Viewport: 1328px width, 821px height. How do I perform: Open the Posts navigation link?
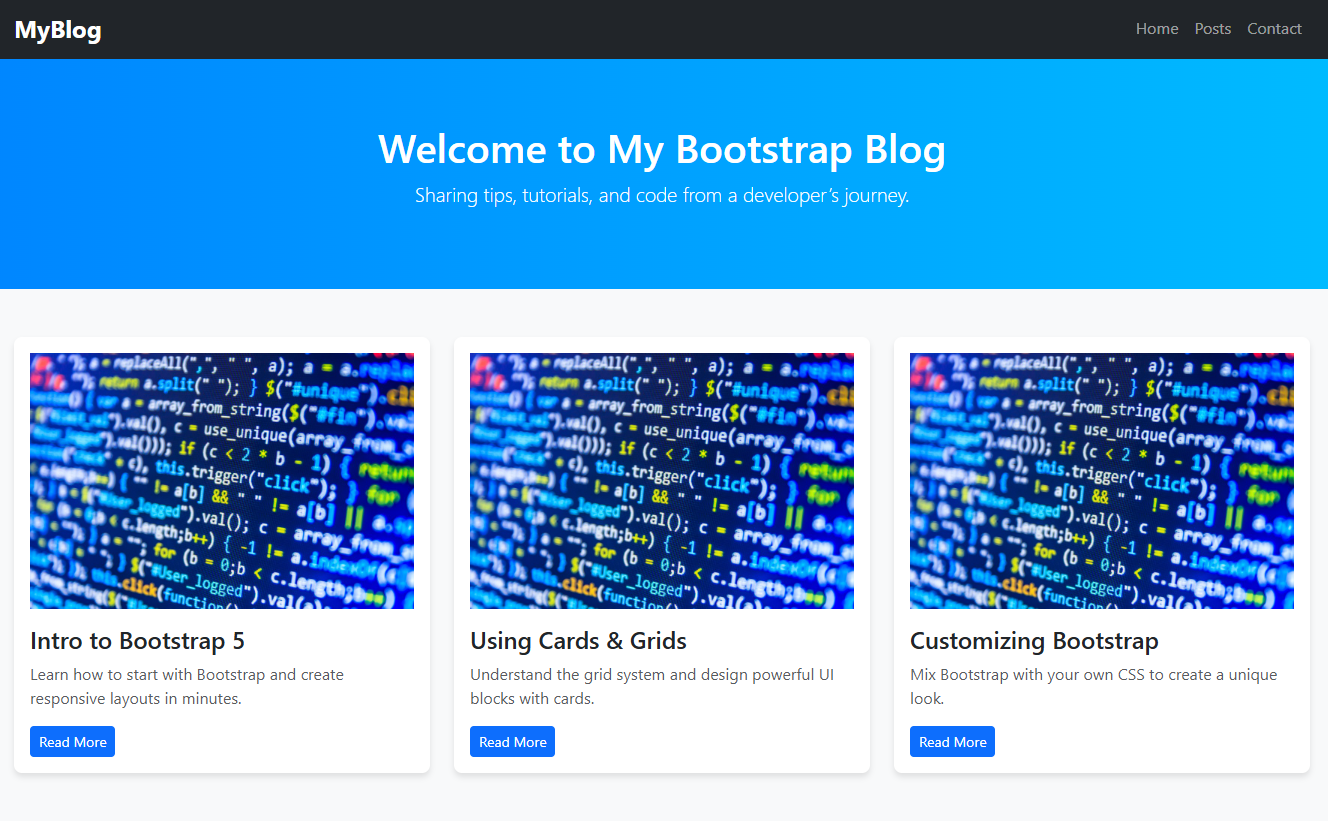point(1212,29)
